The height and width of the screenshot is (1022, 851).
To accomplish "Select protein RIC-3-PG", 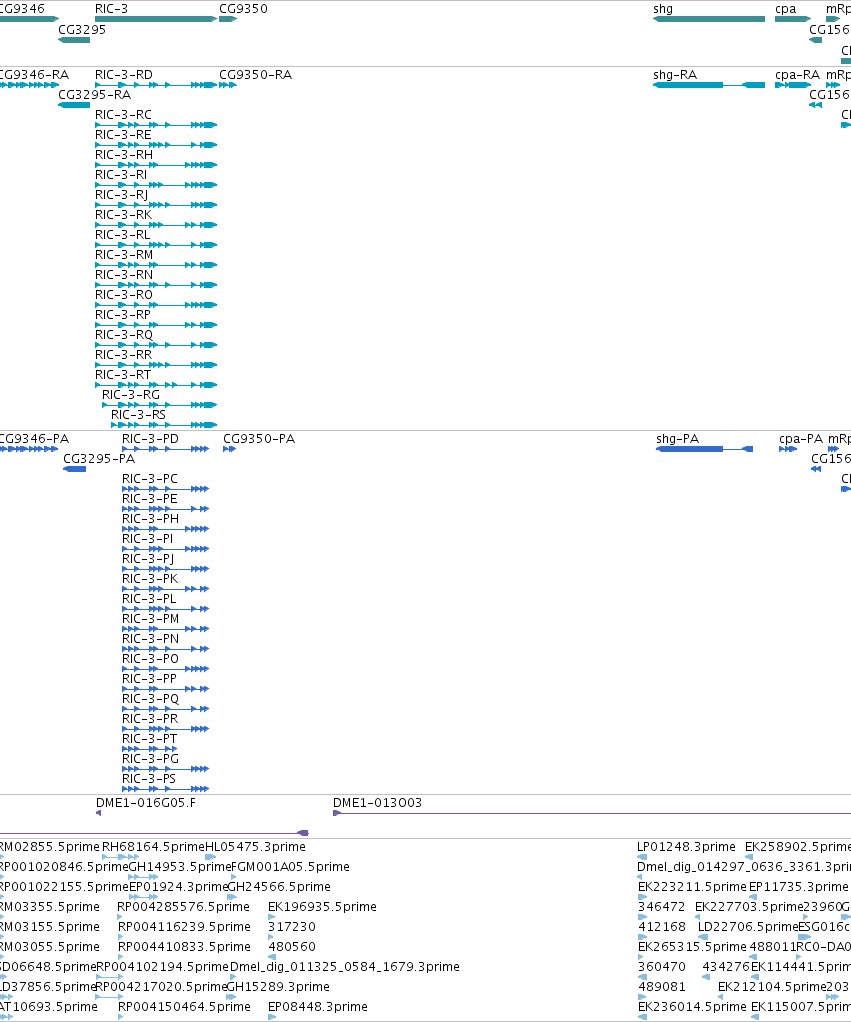I will 166,768.
